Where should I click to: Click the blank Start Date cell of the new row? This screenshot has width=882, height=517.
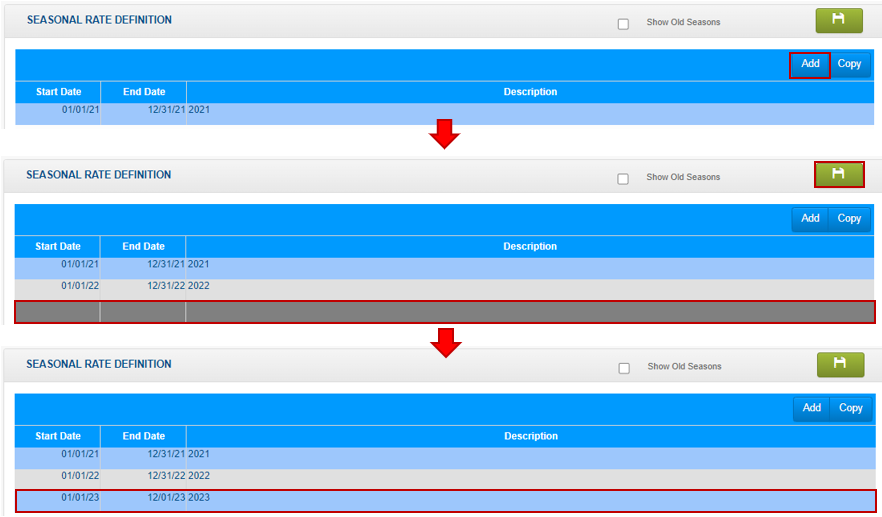click(x=57, y=312)
